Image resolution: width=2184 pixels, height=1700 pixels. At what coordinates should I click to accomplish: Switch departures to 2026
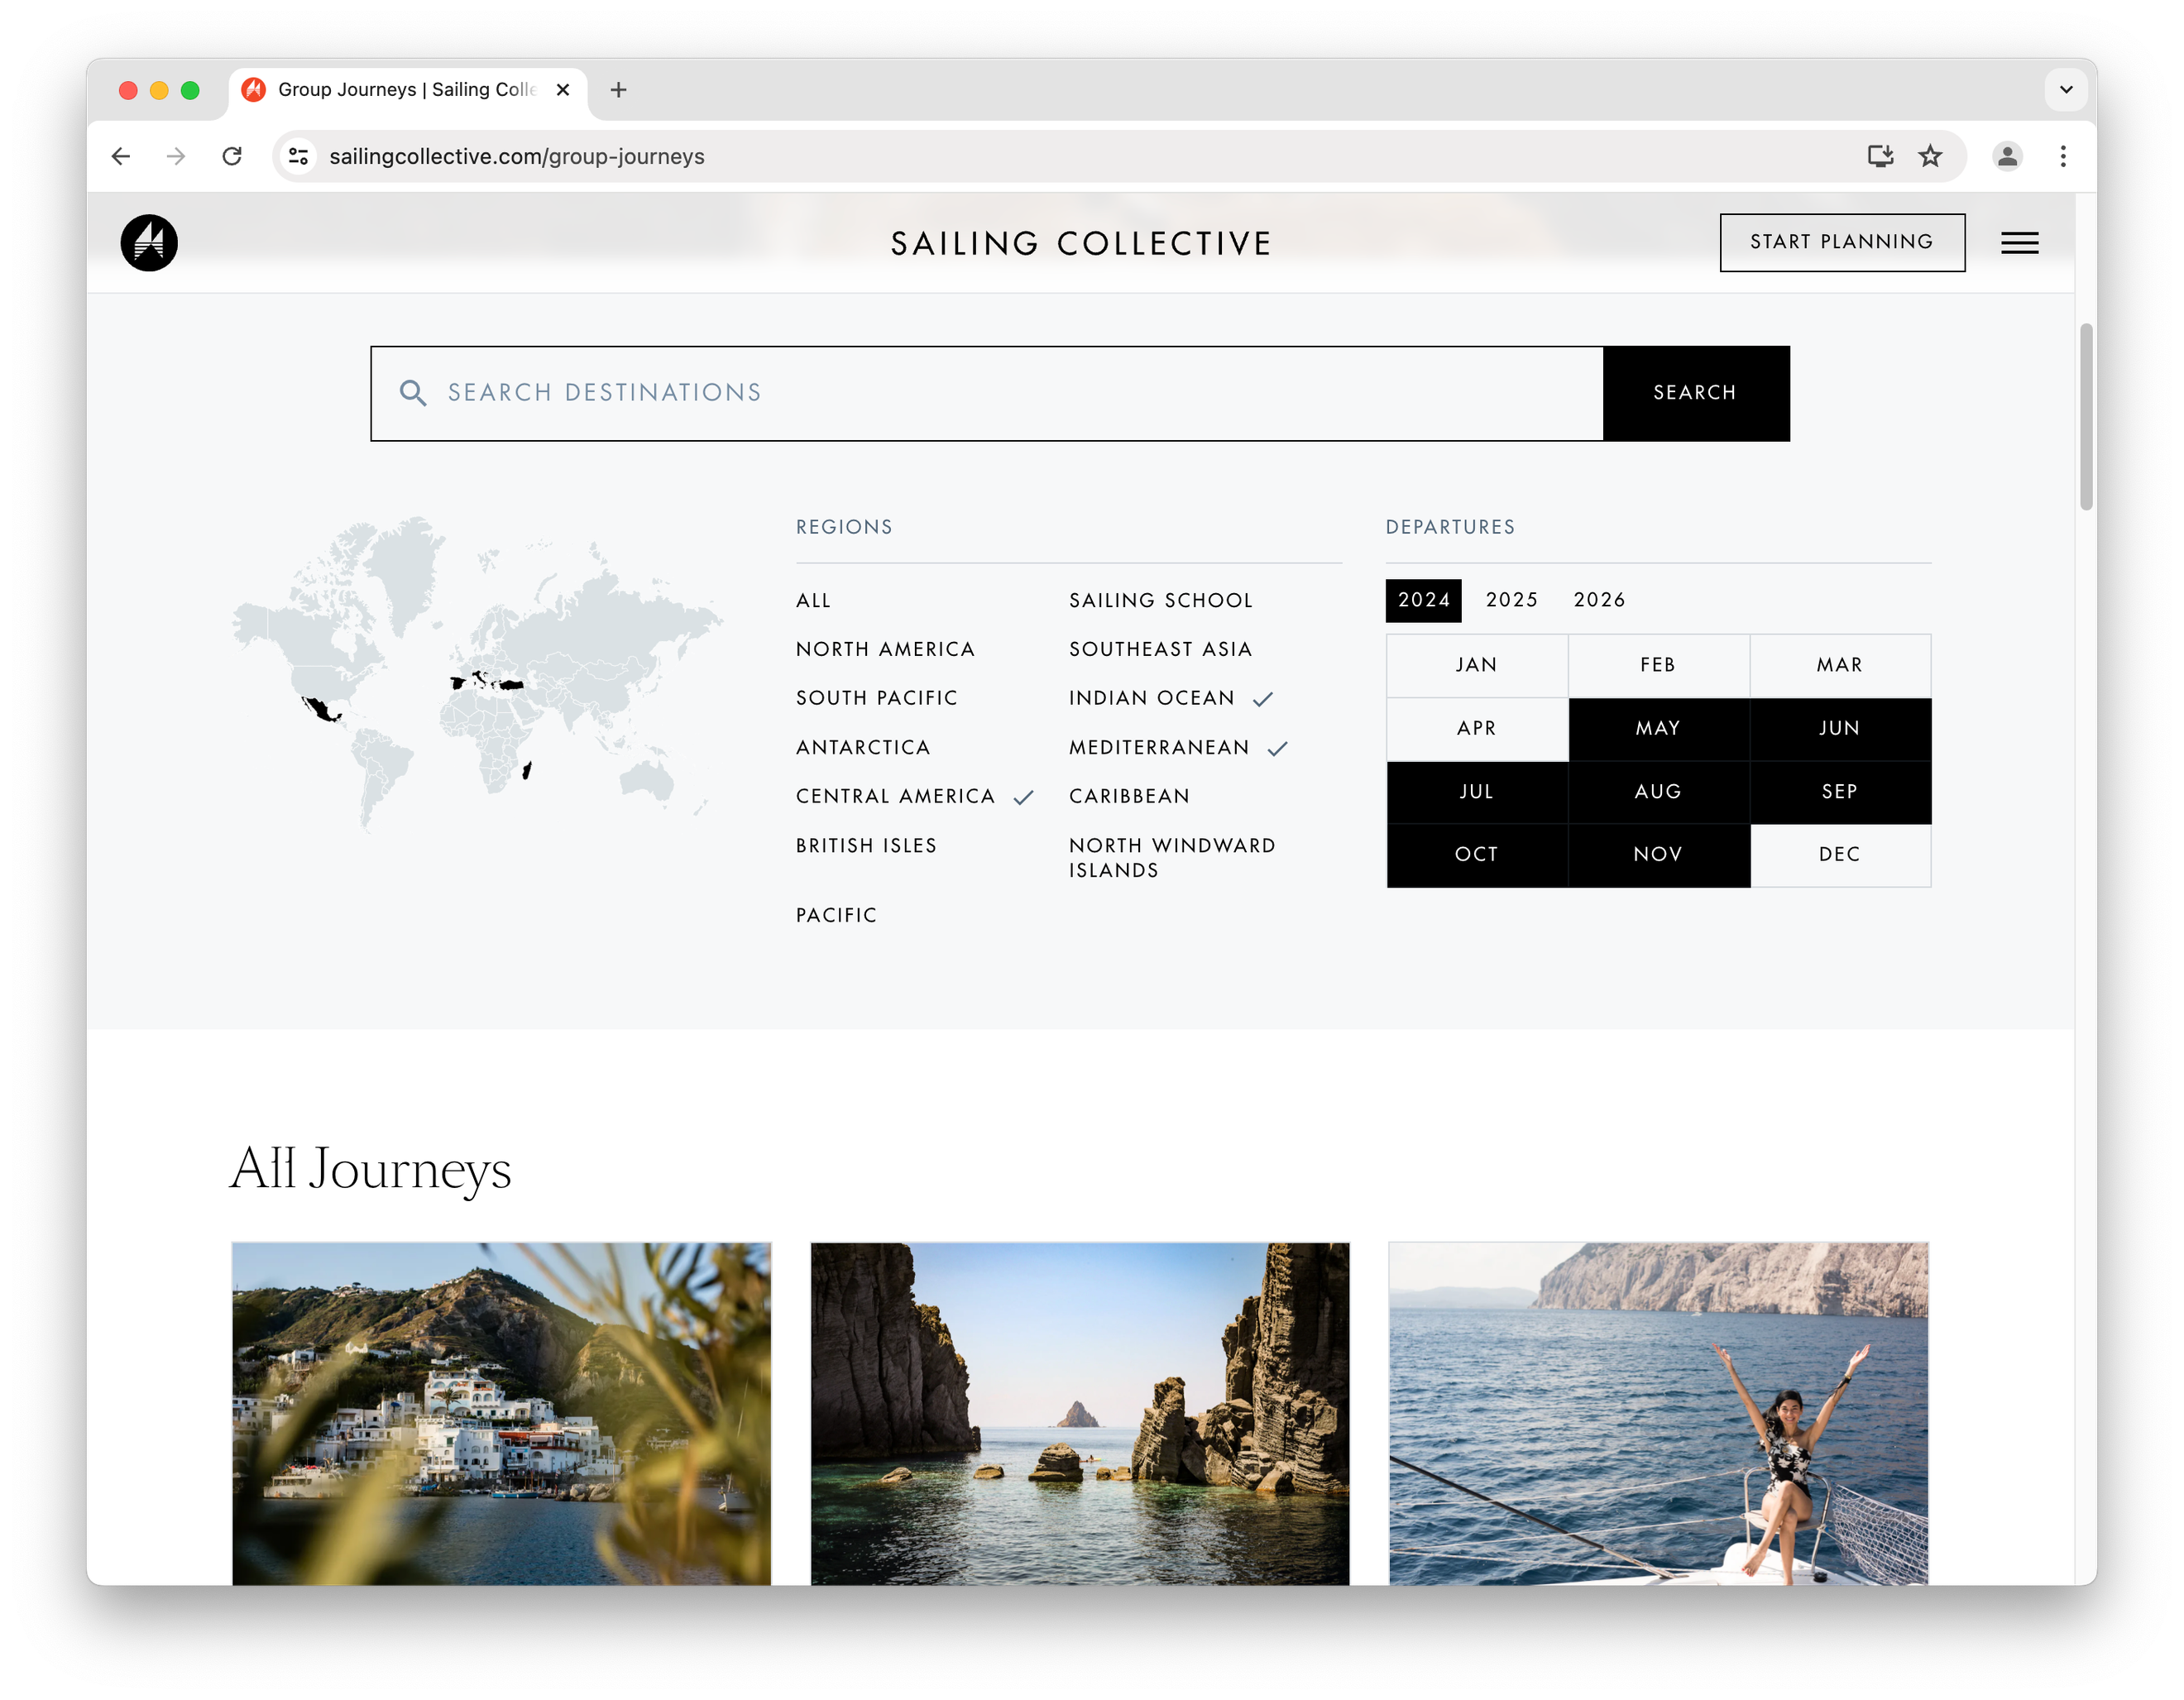(1599, 600)
